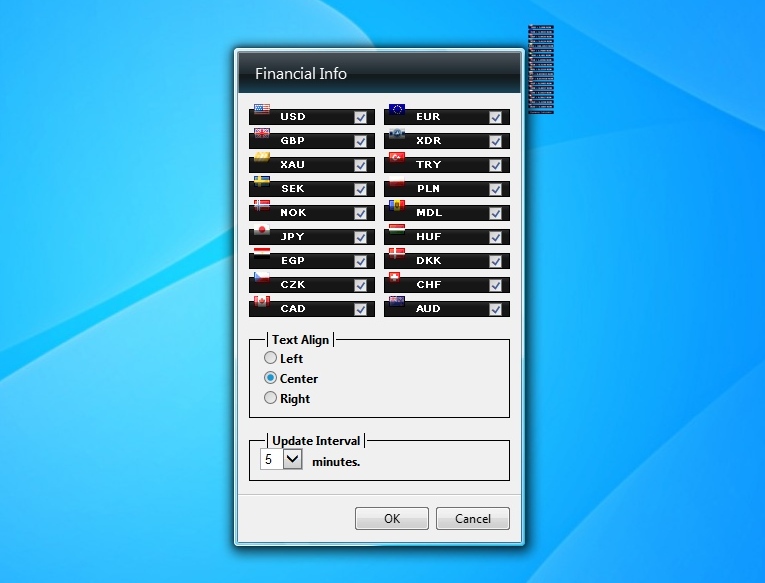Click the Moldovan flag icon next to MDL
The width and height of the screenshot is (765, 583).
tap(397, 204)
